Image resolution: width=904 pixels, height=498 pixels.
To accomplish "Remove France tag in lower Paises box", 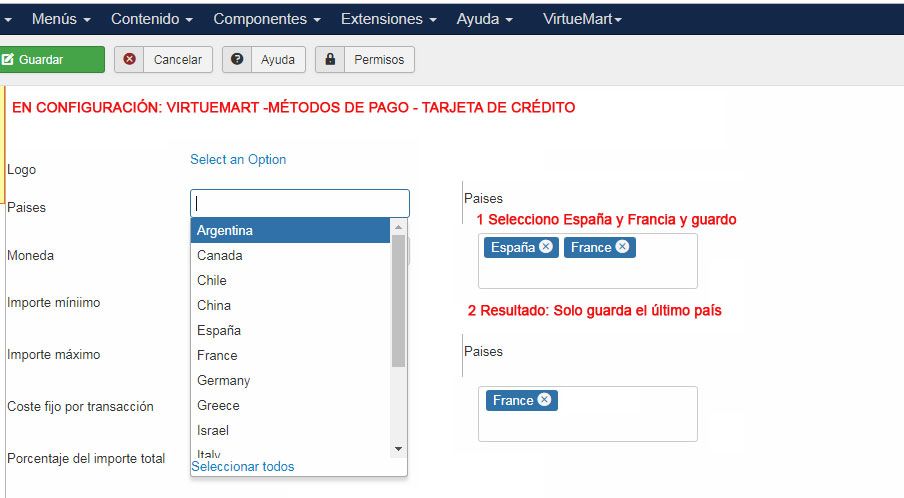I will click(544, 399).
